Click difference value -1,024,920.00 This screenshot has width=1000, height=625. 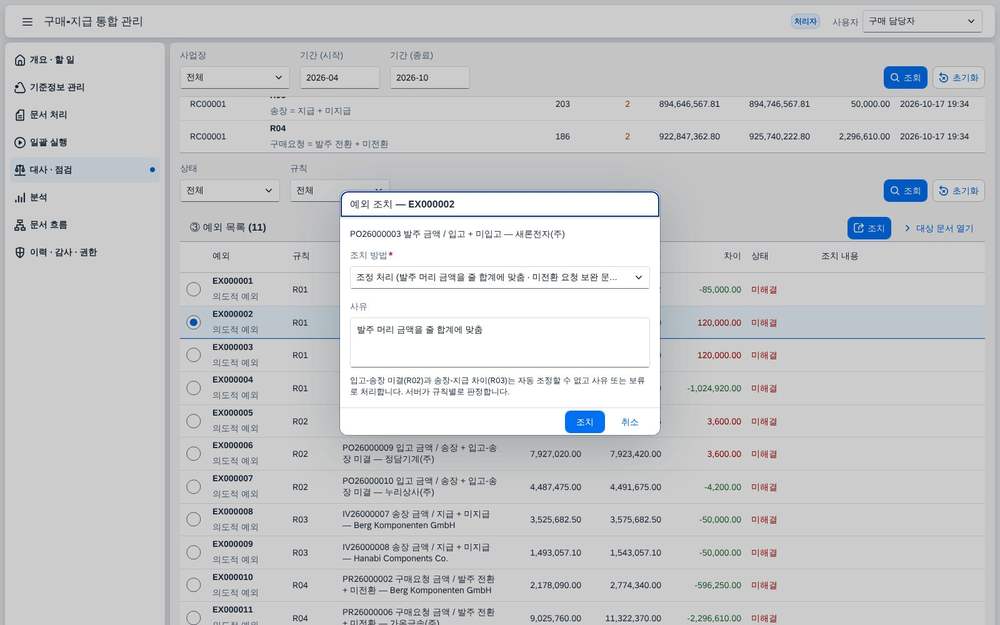pyautogui.click(x=714, y=388)
